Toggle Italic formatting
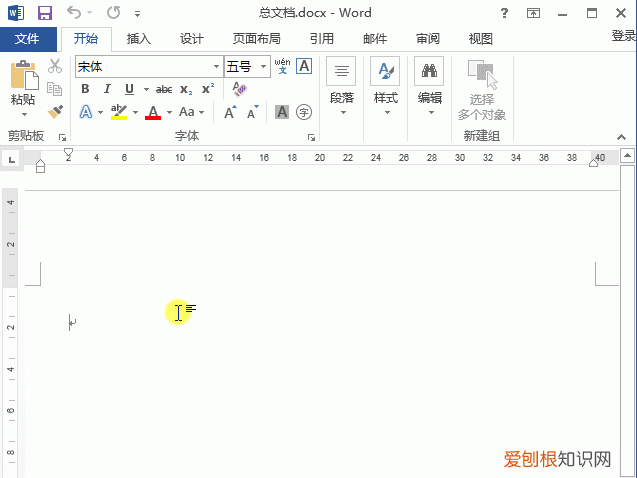637x478 pixels. pyautogui.click(x=107, y=89)
